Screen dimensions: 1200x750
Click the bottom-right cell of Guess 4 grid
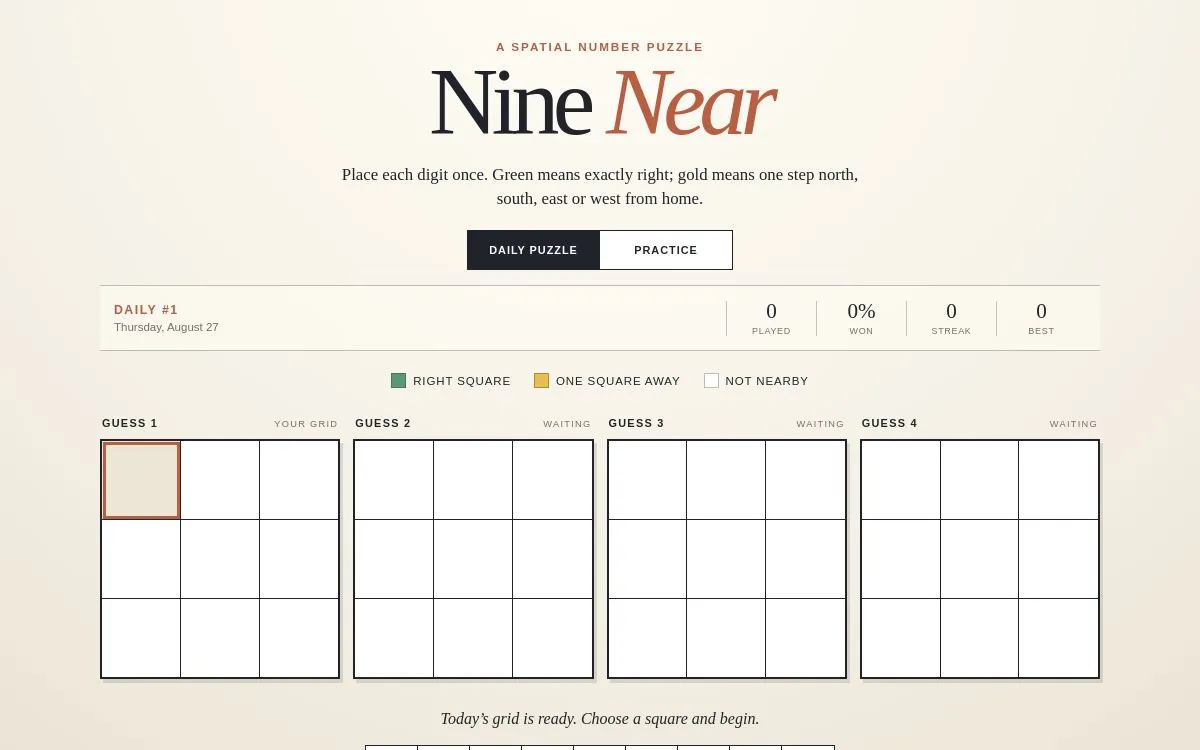[x=1059, y=638]
